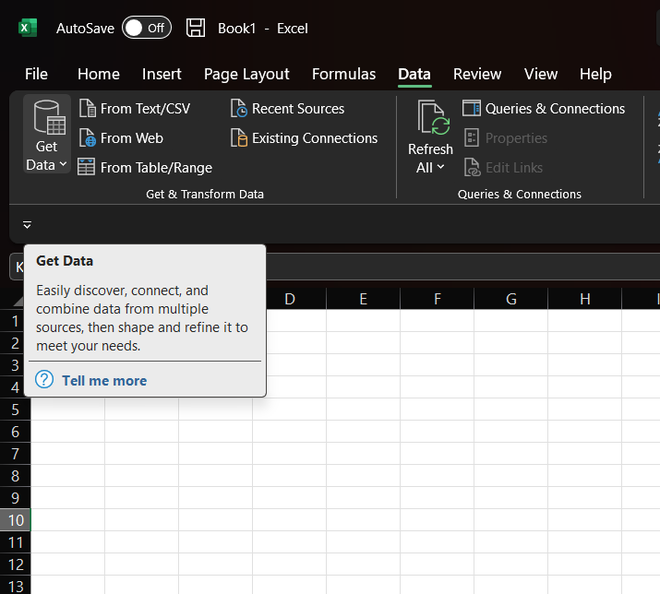
Task: Click the Tell me more link
Action: (x=104, y=380)
